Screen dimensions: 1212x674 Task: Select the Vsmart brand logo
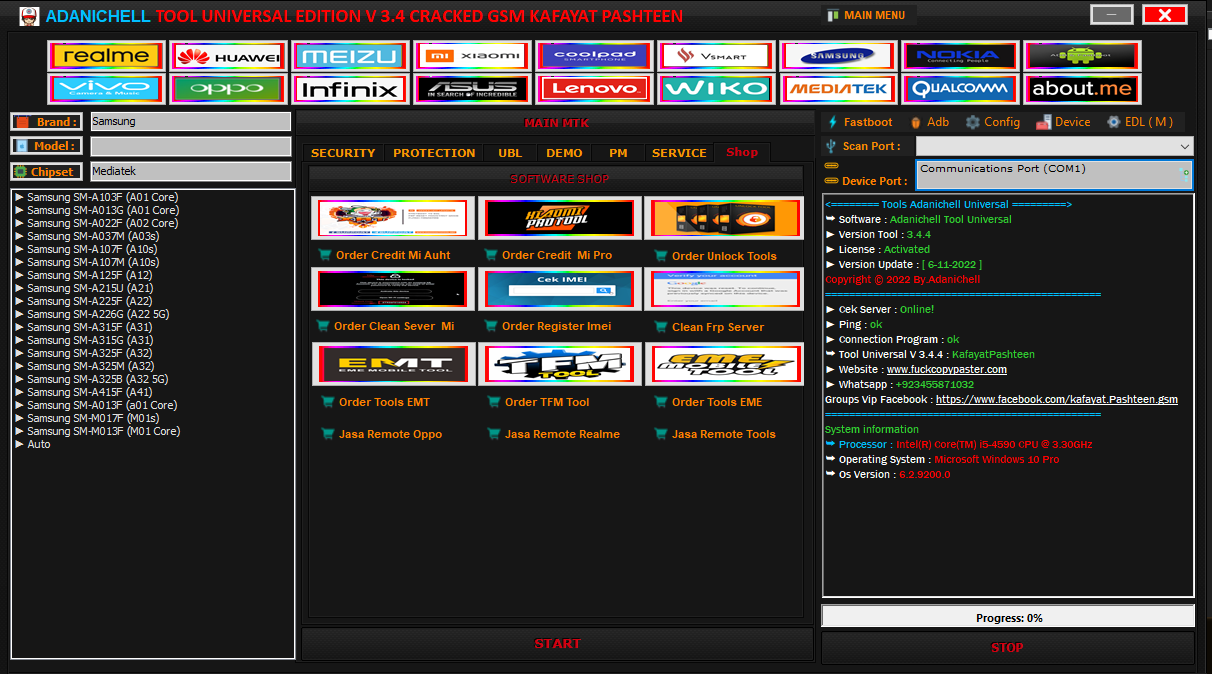pyautogui.click(x=716, y=56)
